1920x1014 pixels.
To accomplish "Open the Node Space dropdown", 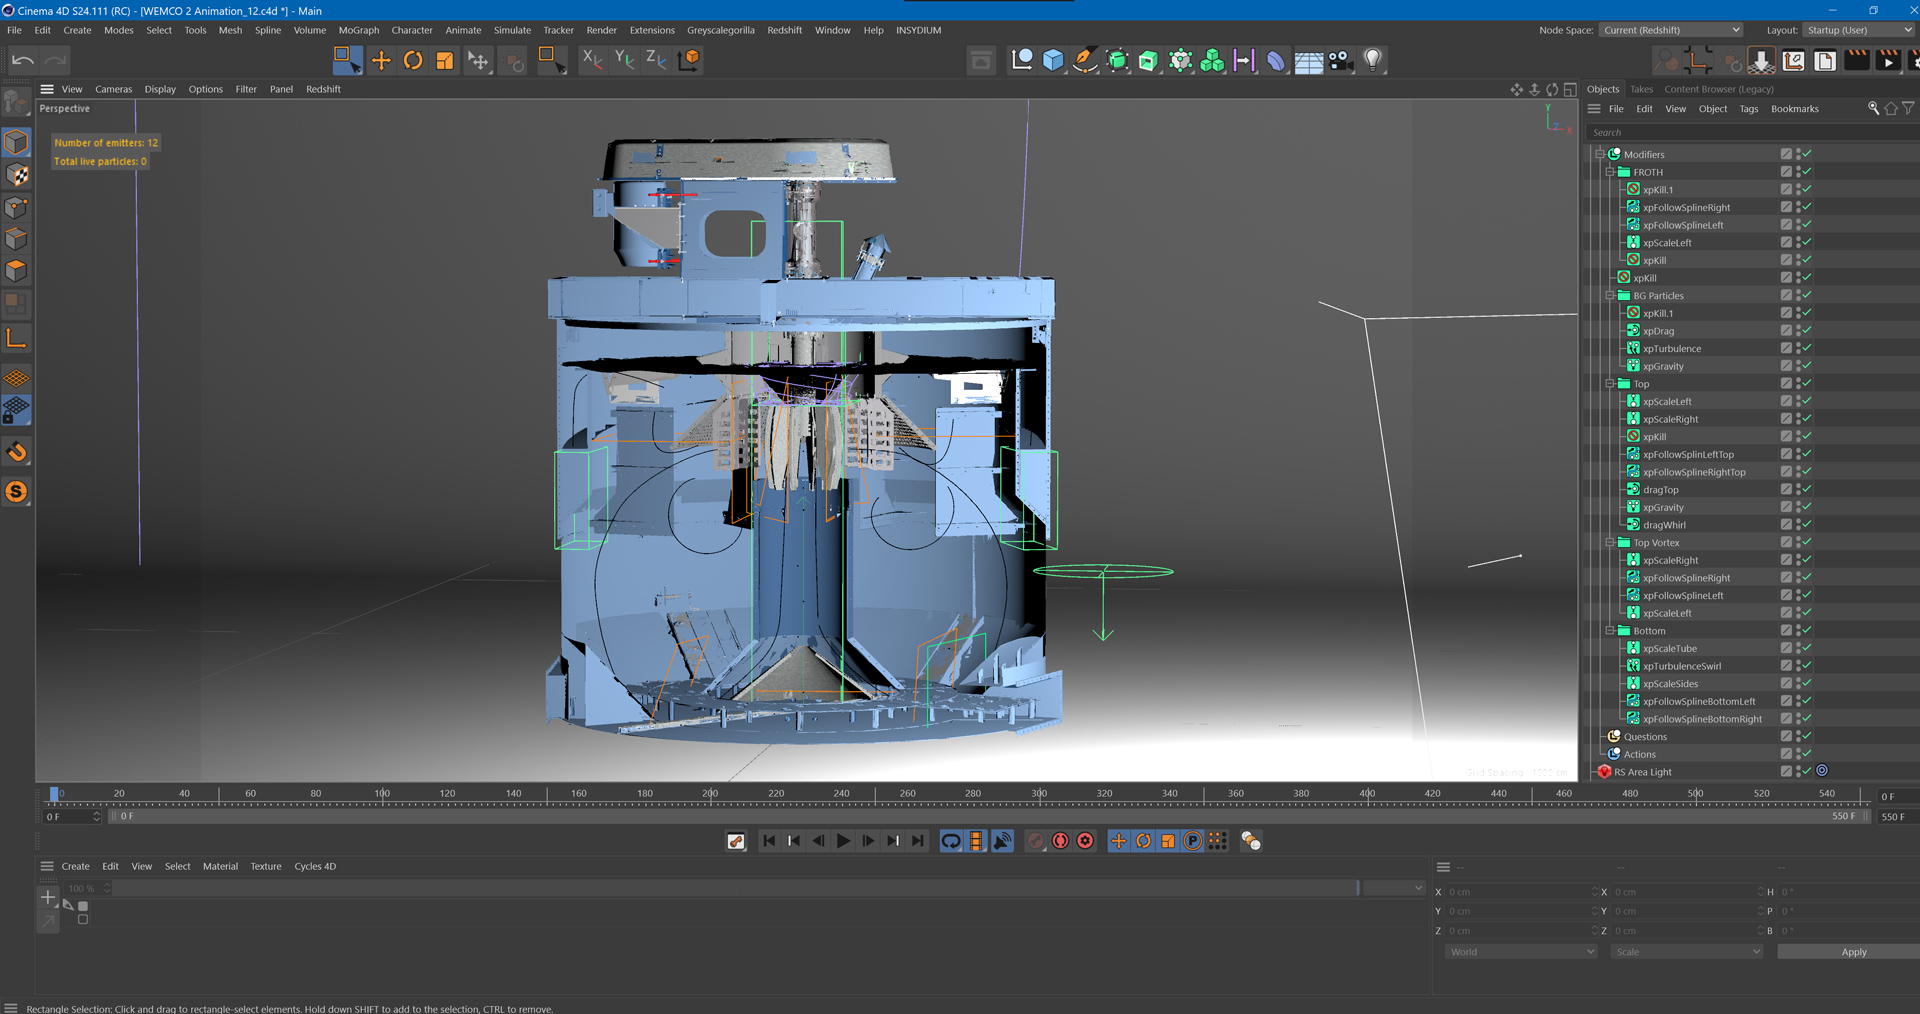I will coord(1670,30).
